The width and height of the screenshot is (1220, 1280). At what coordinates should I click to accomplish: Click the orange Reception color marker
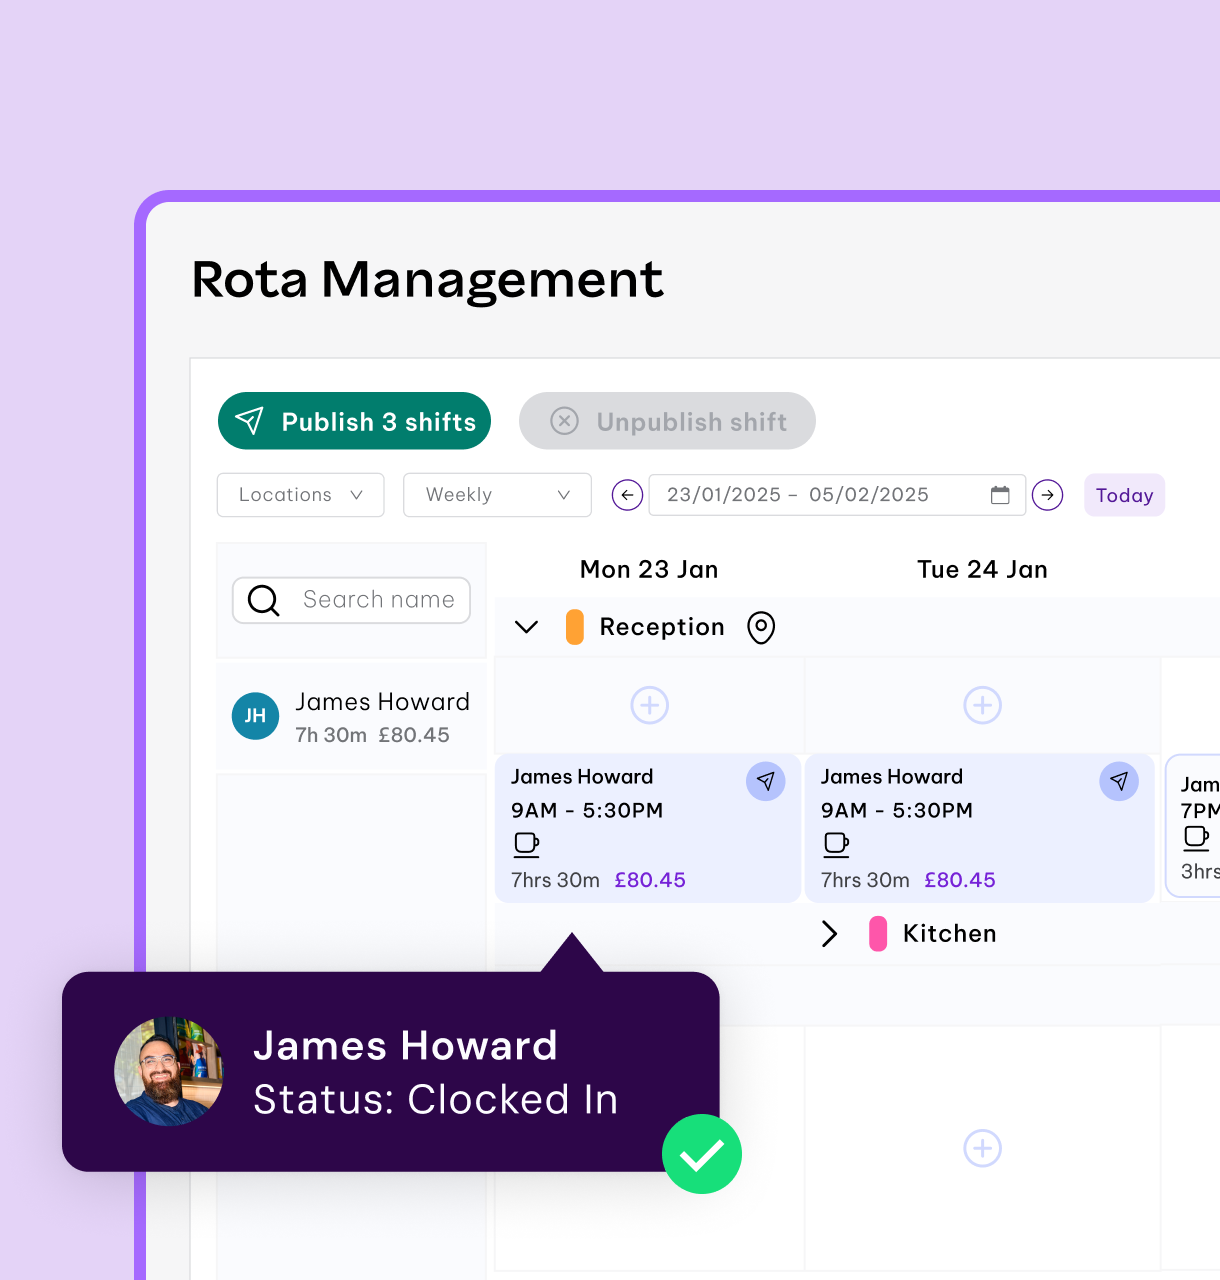pyautogui.click(x=575, y=627)
